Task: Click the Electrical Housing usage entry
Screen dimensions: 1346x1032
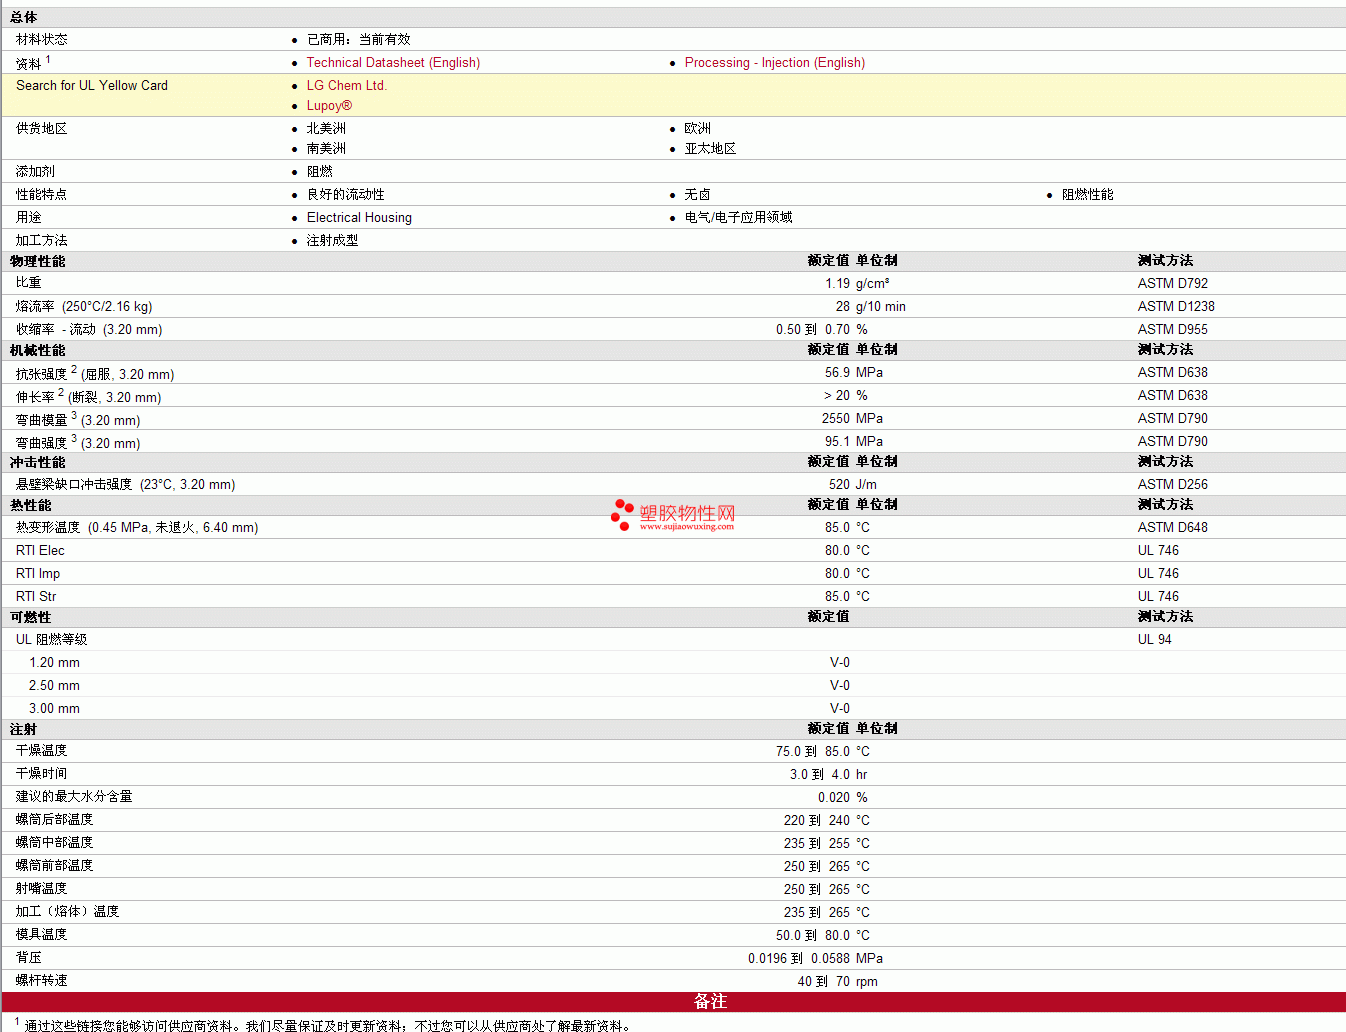Action: pos(359,217)
